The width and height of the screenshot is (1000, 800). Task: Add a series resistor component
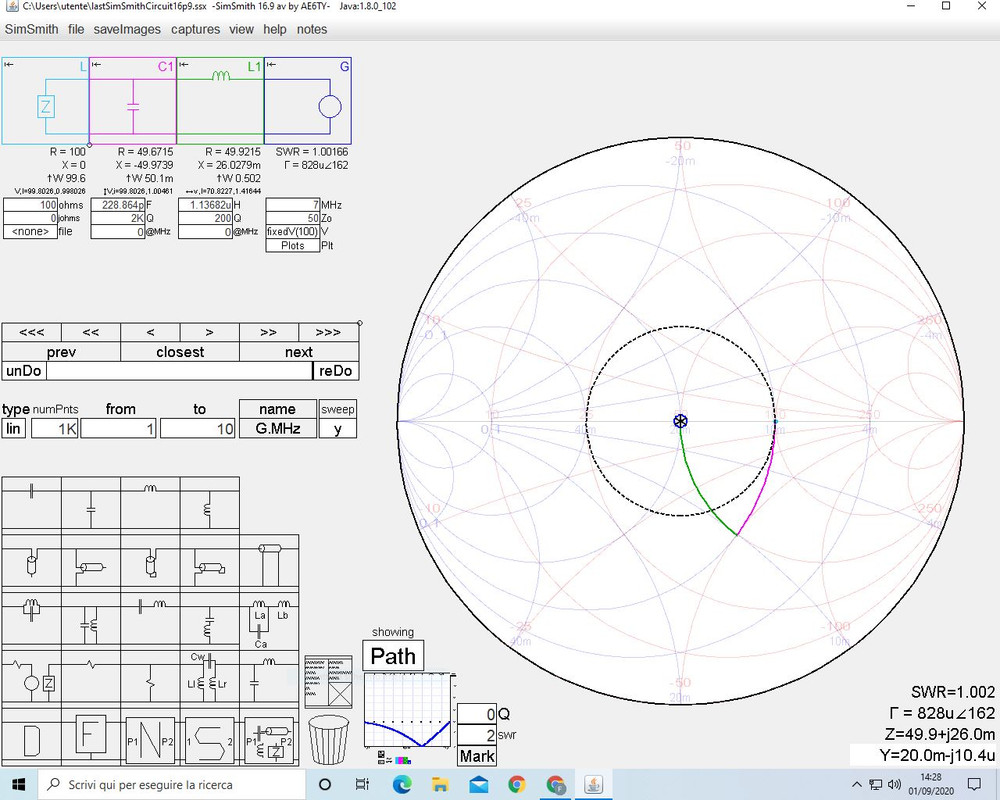click(91, 678)
